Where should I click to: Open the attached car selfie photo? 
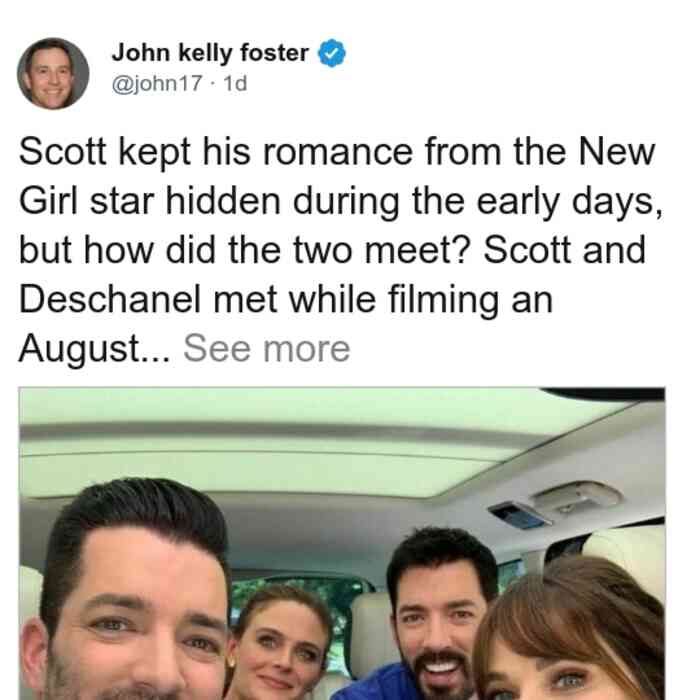tap(342, 543)
